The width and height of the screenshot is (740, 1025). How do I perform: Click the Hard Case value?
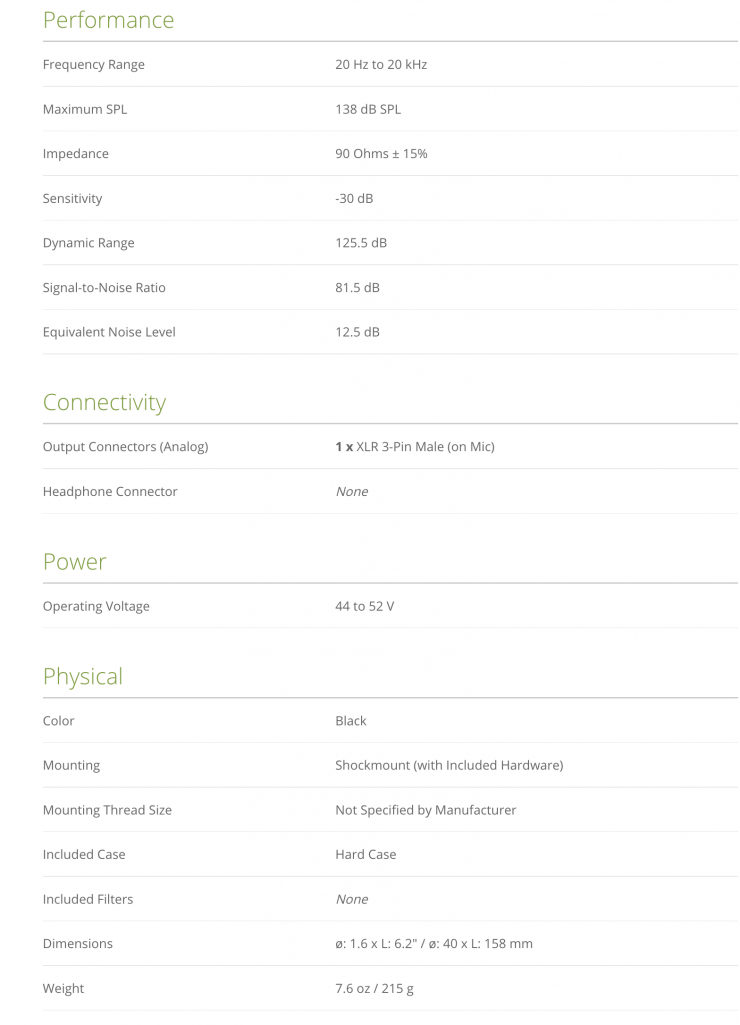[x=366, y=855]
